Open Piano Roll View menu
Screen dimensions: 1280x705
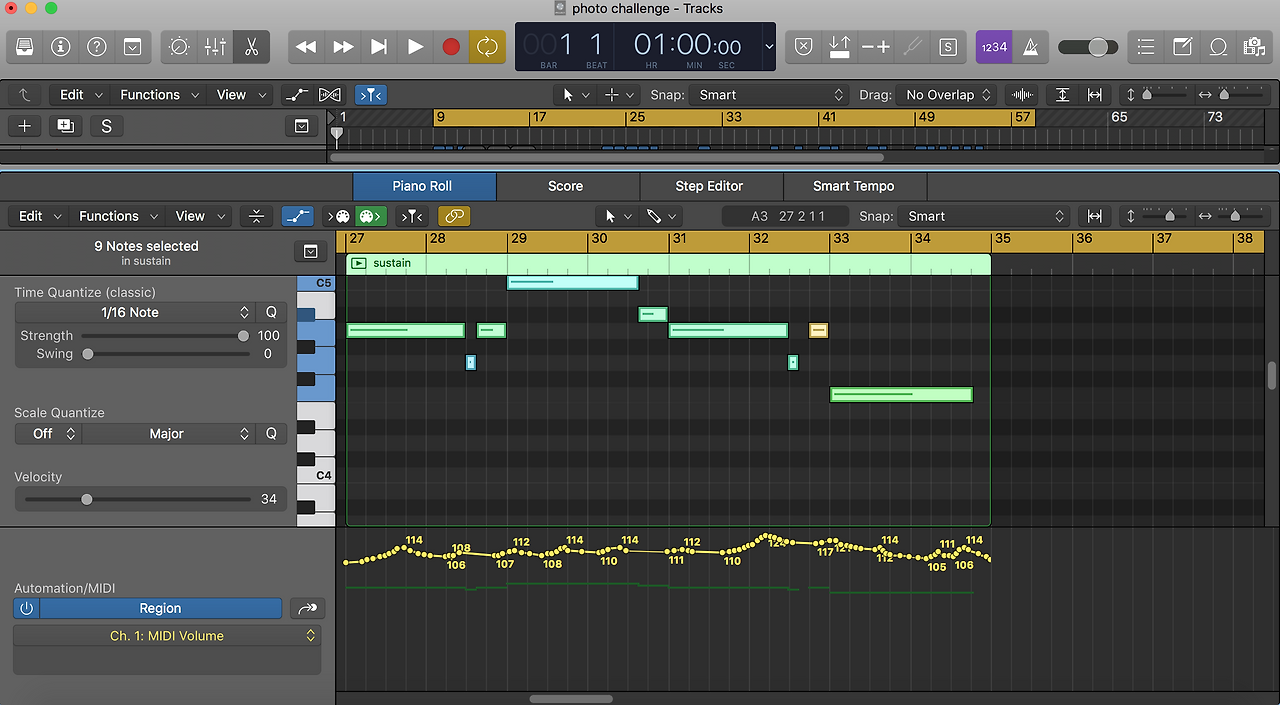point(199,216)
